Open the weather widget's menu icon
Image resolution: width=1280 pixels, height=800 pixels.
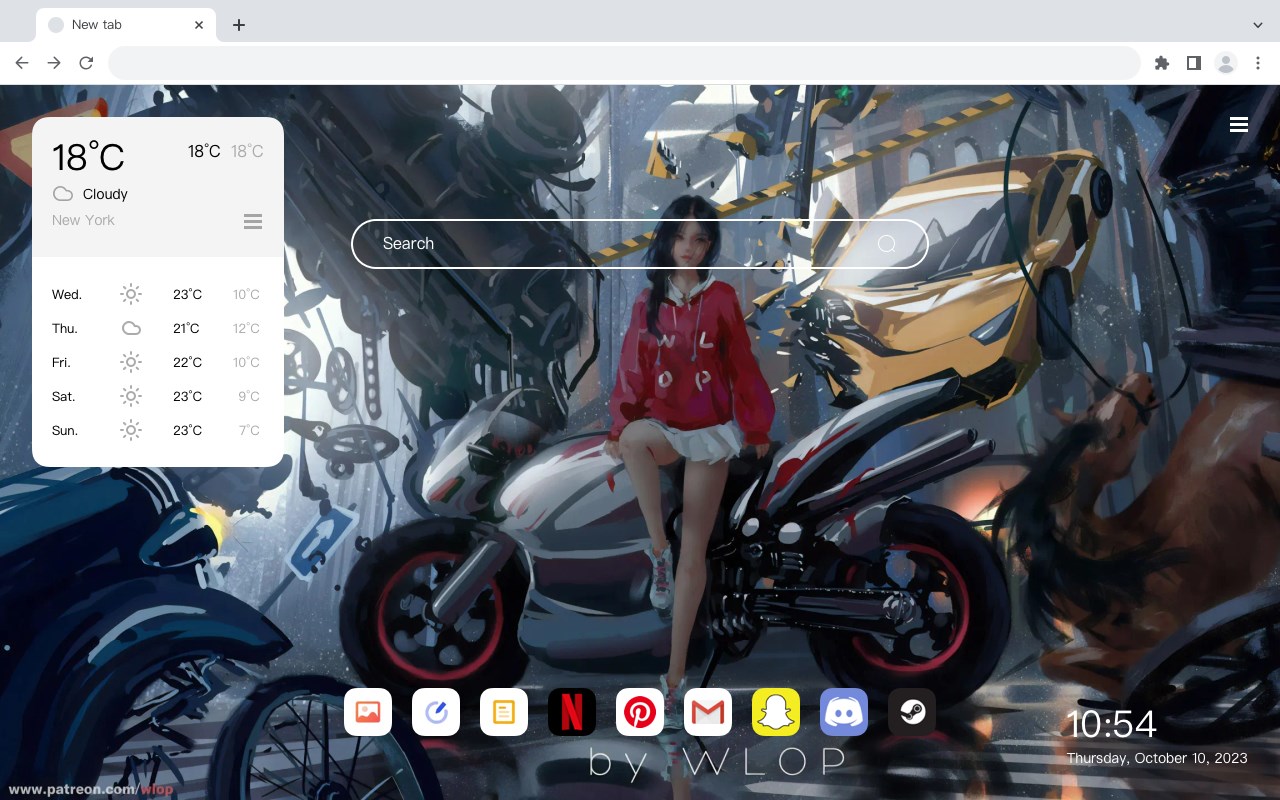[x=253, y=221]
